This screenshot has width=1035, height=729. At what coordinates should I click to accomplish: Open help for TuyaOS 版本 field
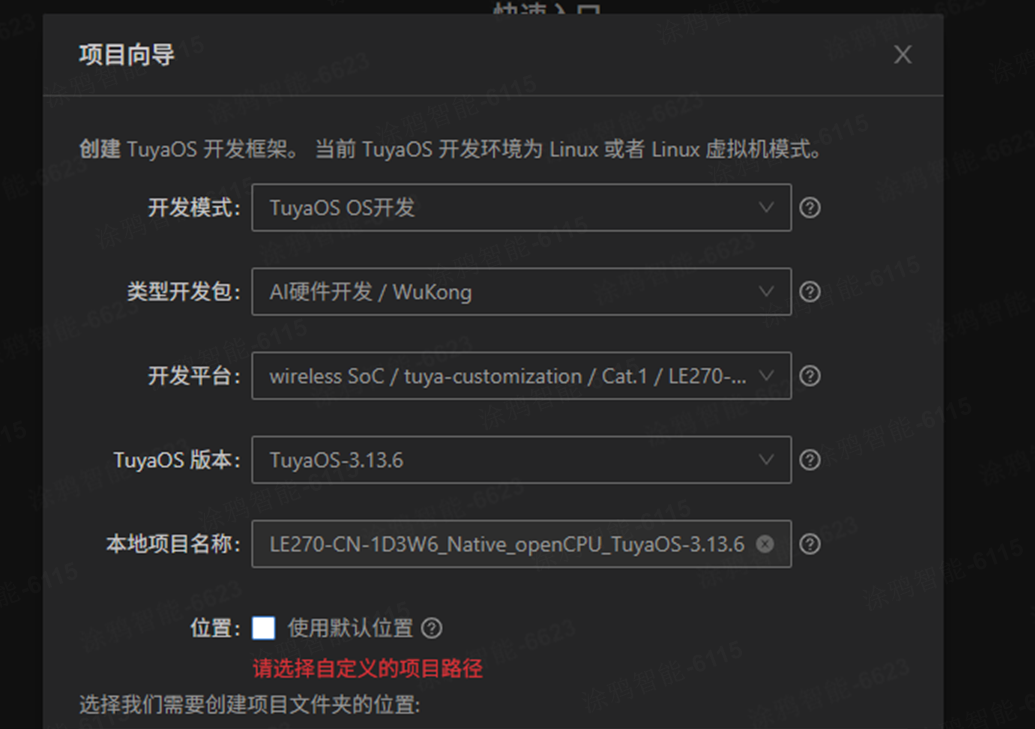point(810,460)
